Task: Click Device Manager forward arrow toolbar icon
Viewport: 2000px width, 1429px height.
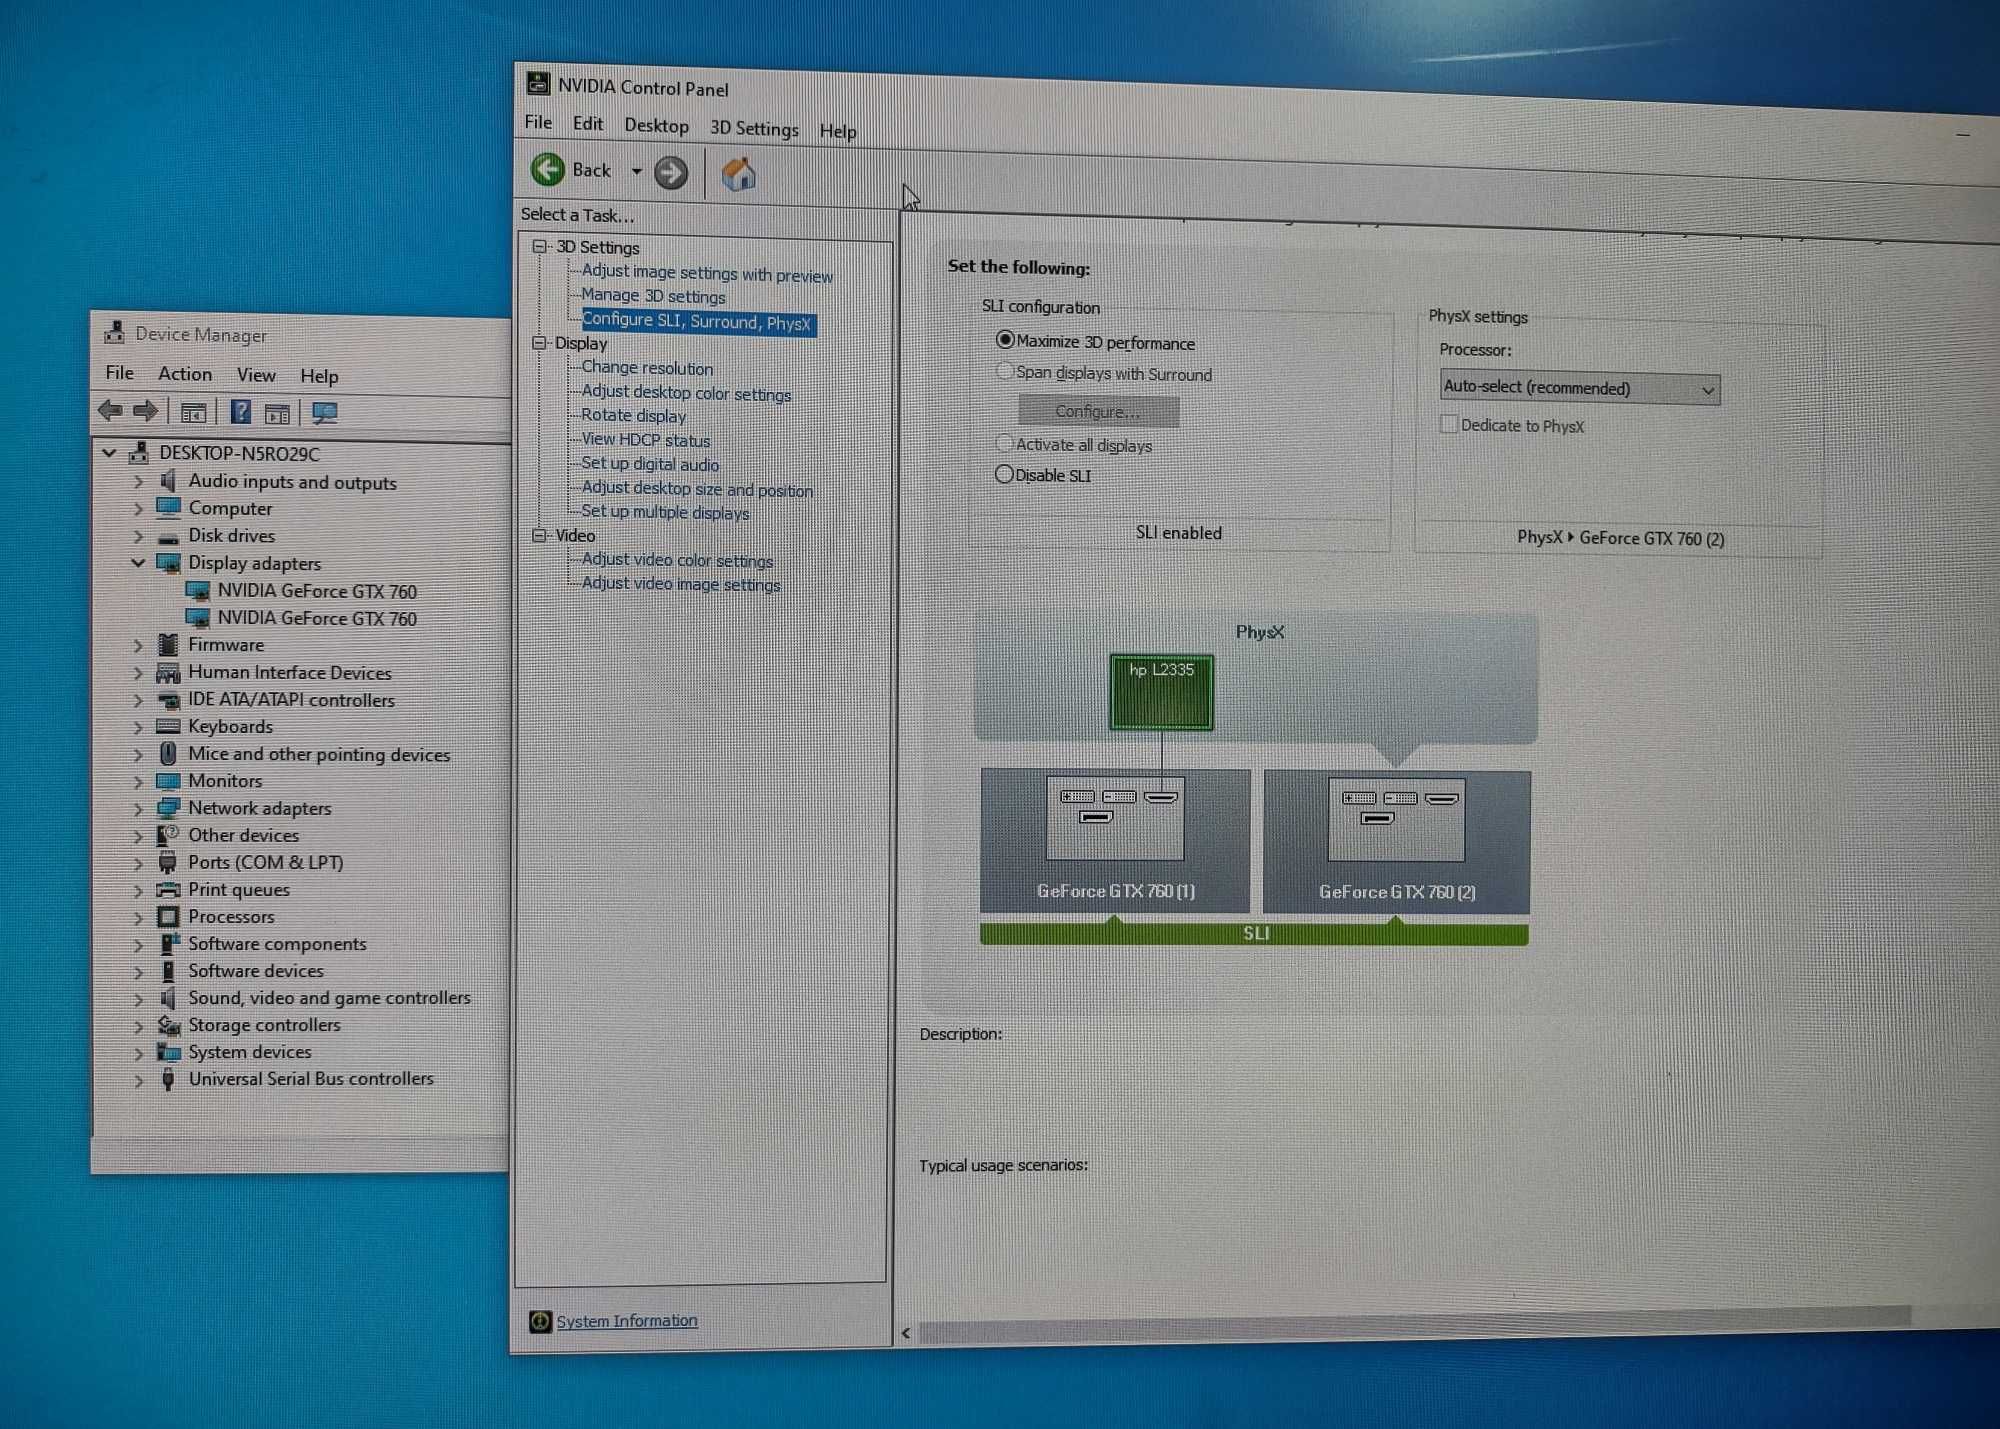Action: point(146,410)
